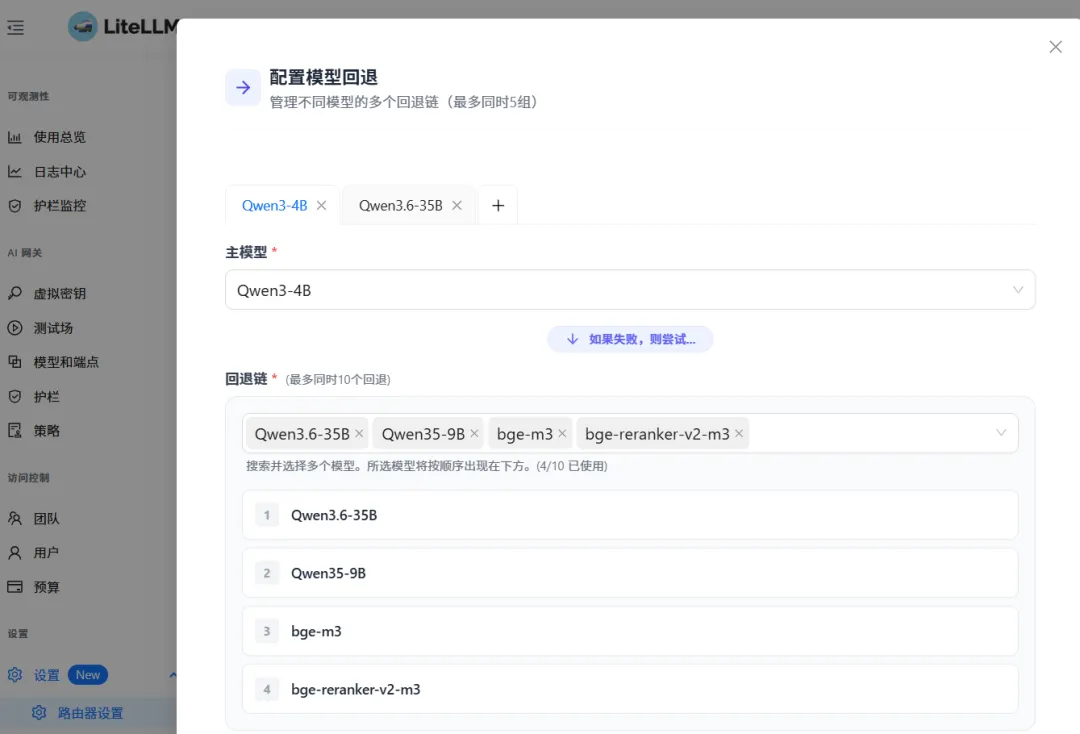1080x734 pixels.
Task: Click the 预算 credit card icon
Action: click(14, 587)
